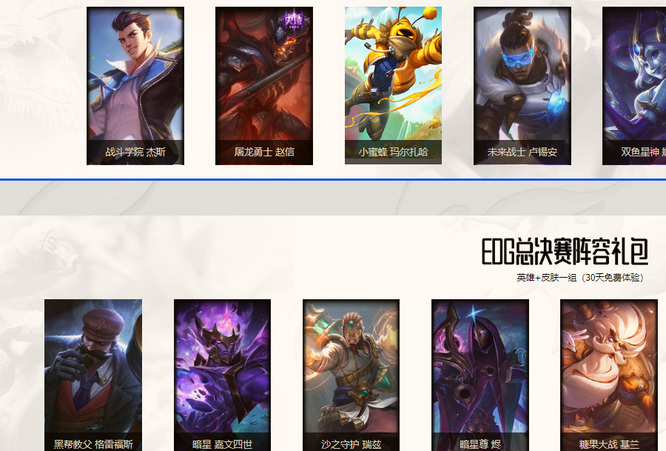This screenshot has width=666, height=451.
Task: Open the 暗星 嘉文四世 skin artwork
Action: pos(222,375)
